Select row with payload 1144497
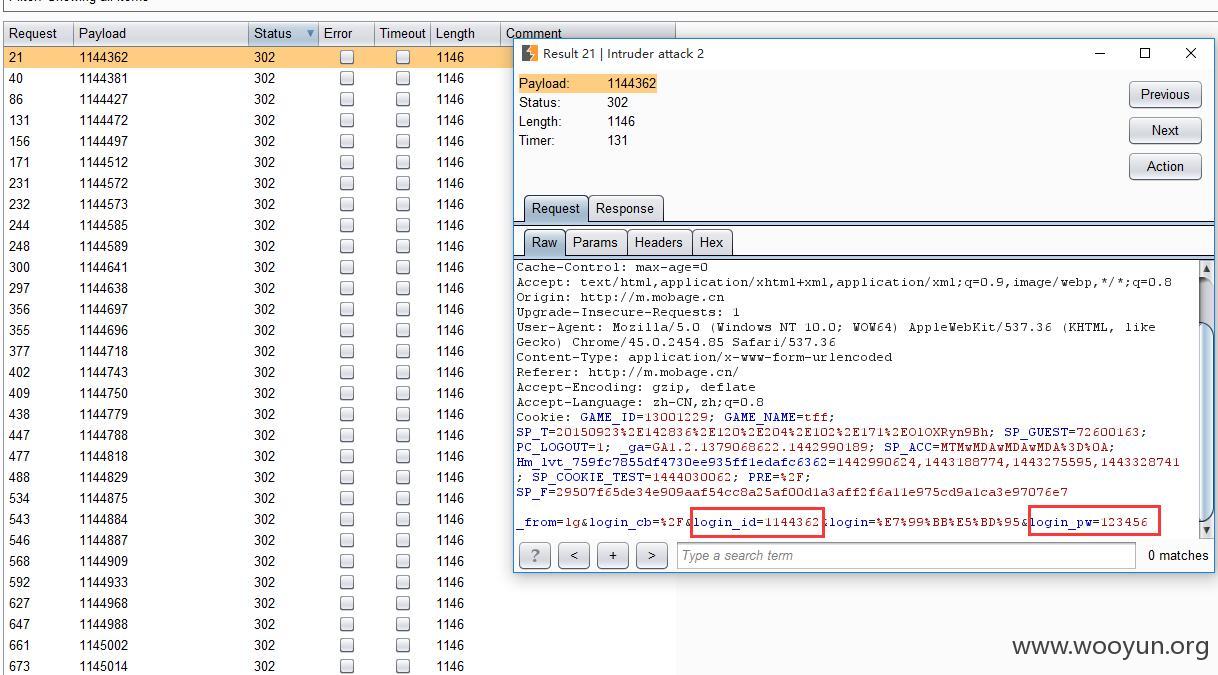1218x675 pixels. [x=258, y=141]
